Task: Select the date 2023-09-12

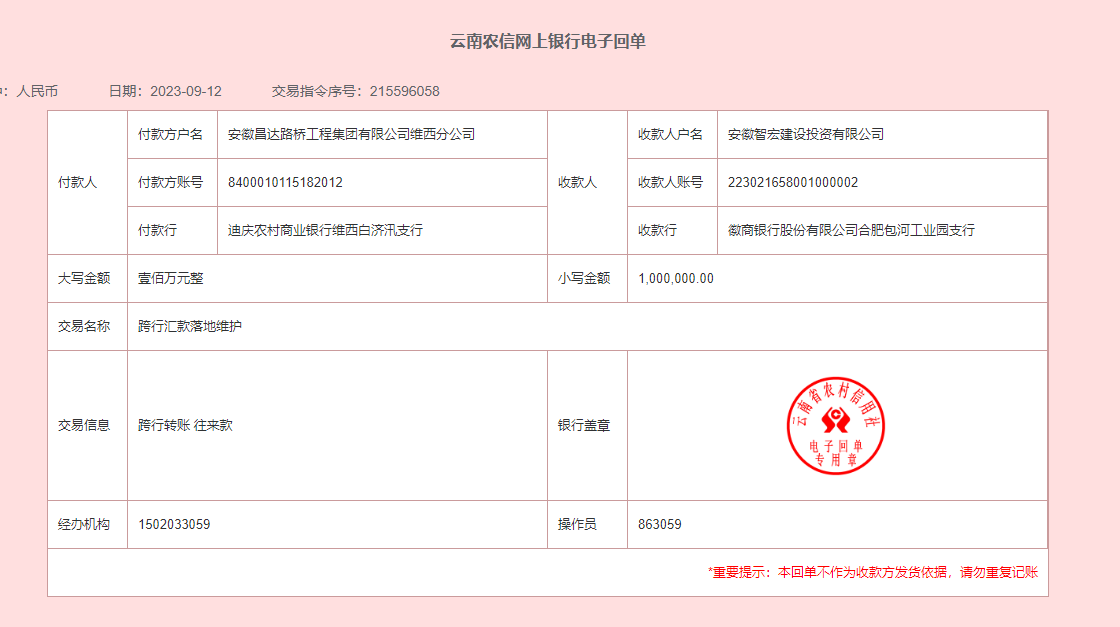Action: coord(185,91)
